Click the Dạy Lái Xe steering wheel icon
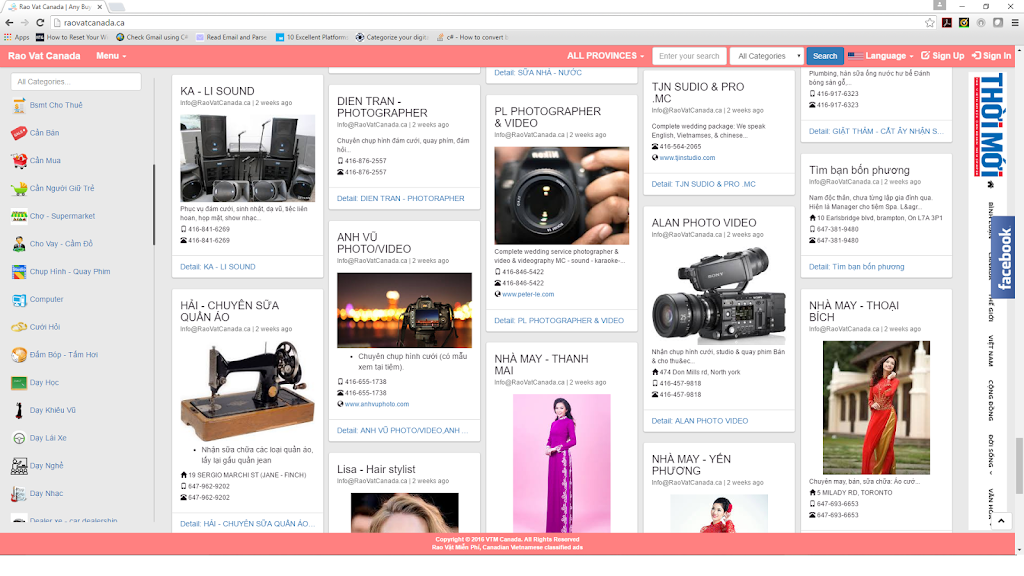This screenshot has height=576, width=1024. point(19,438)
